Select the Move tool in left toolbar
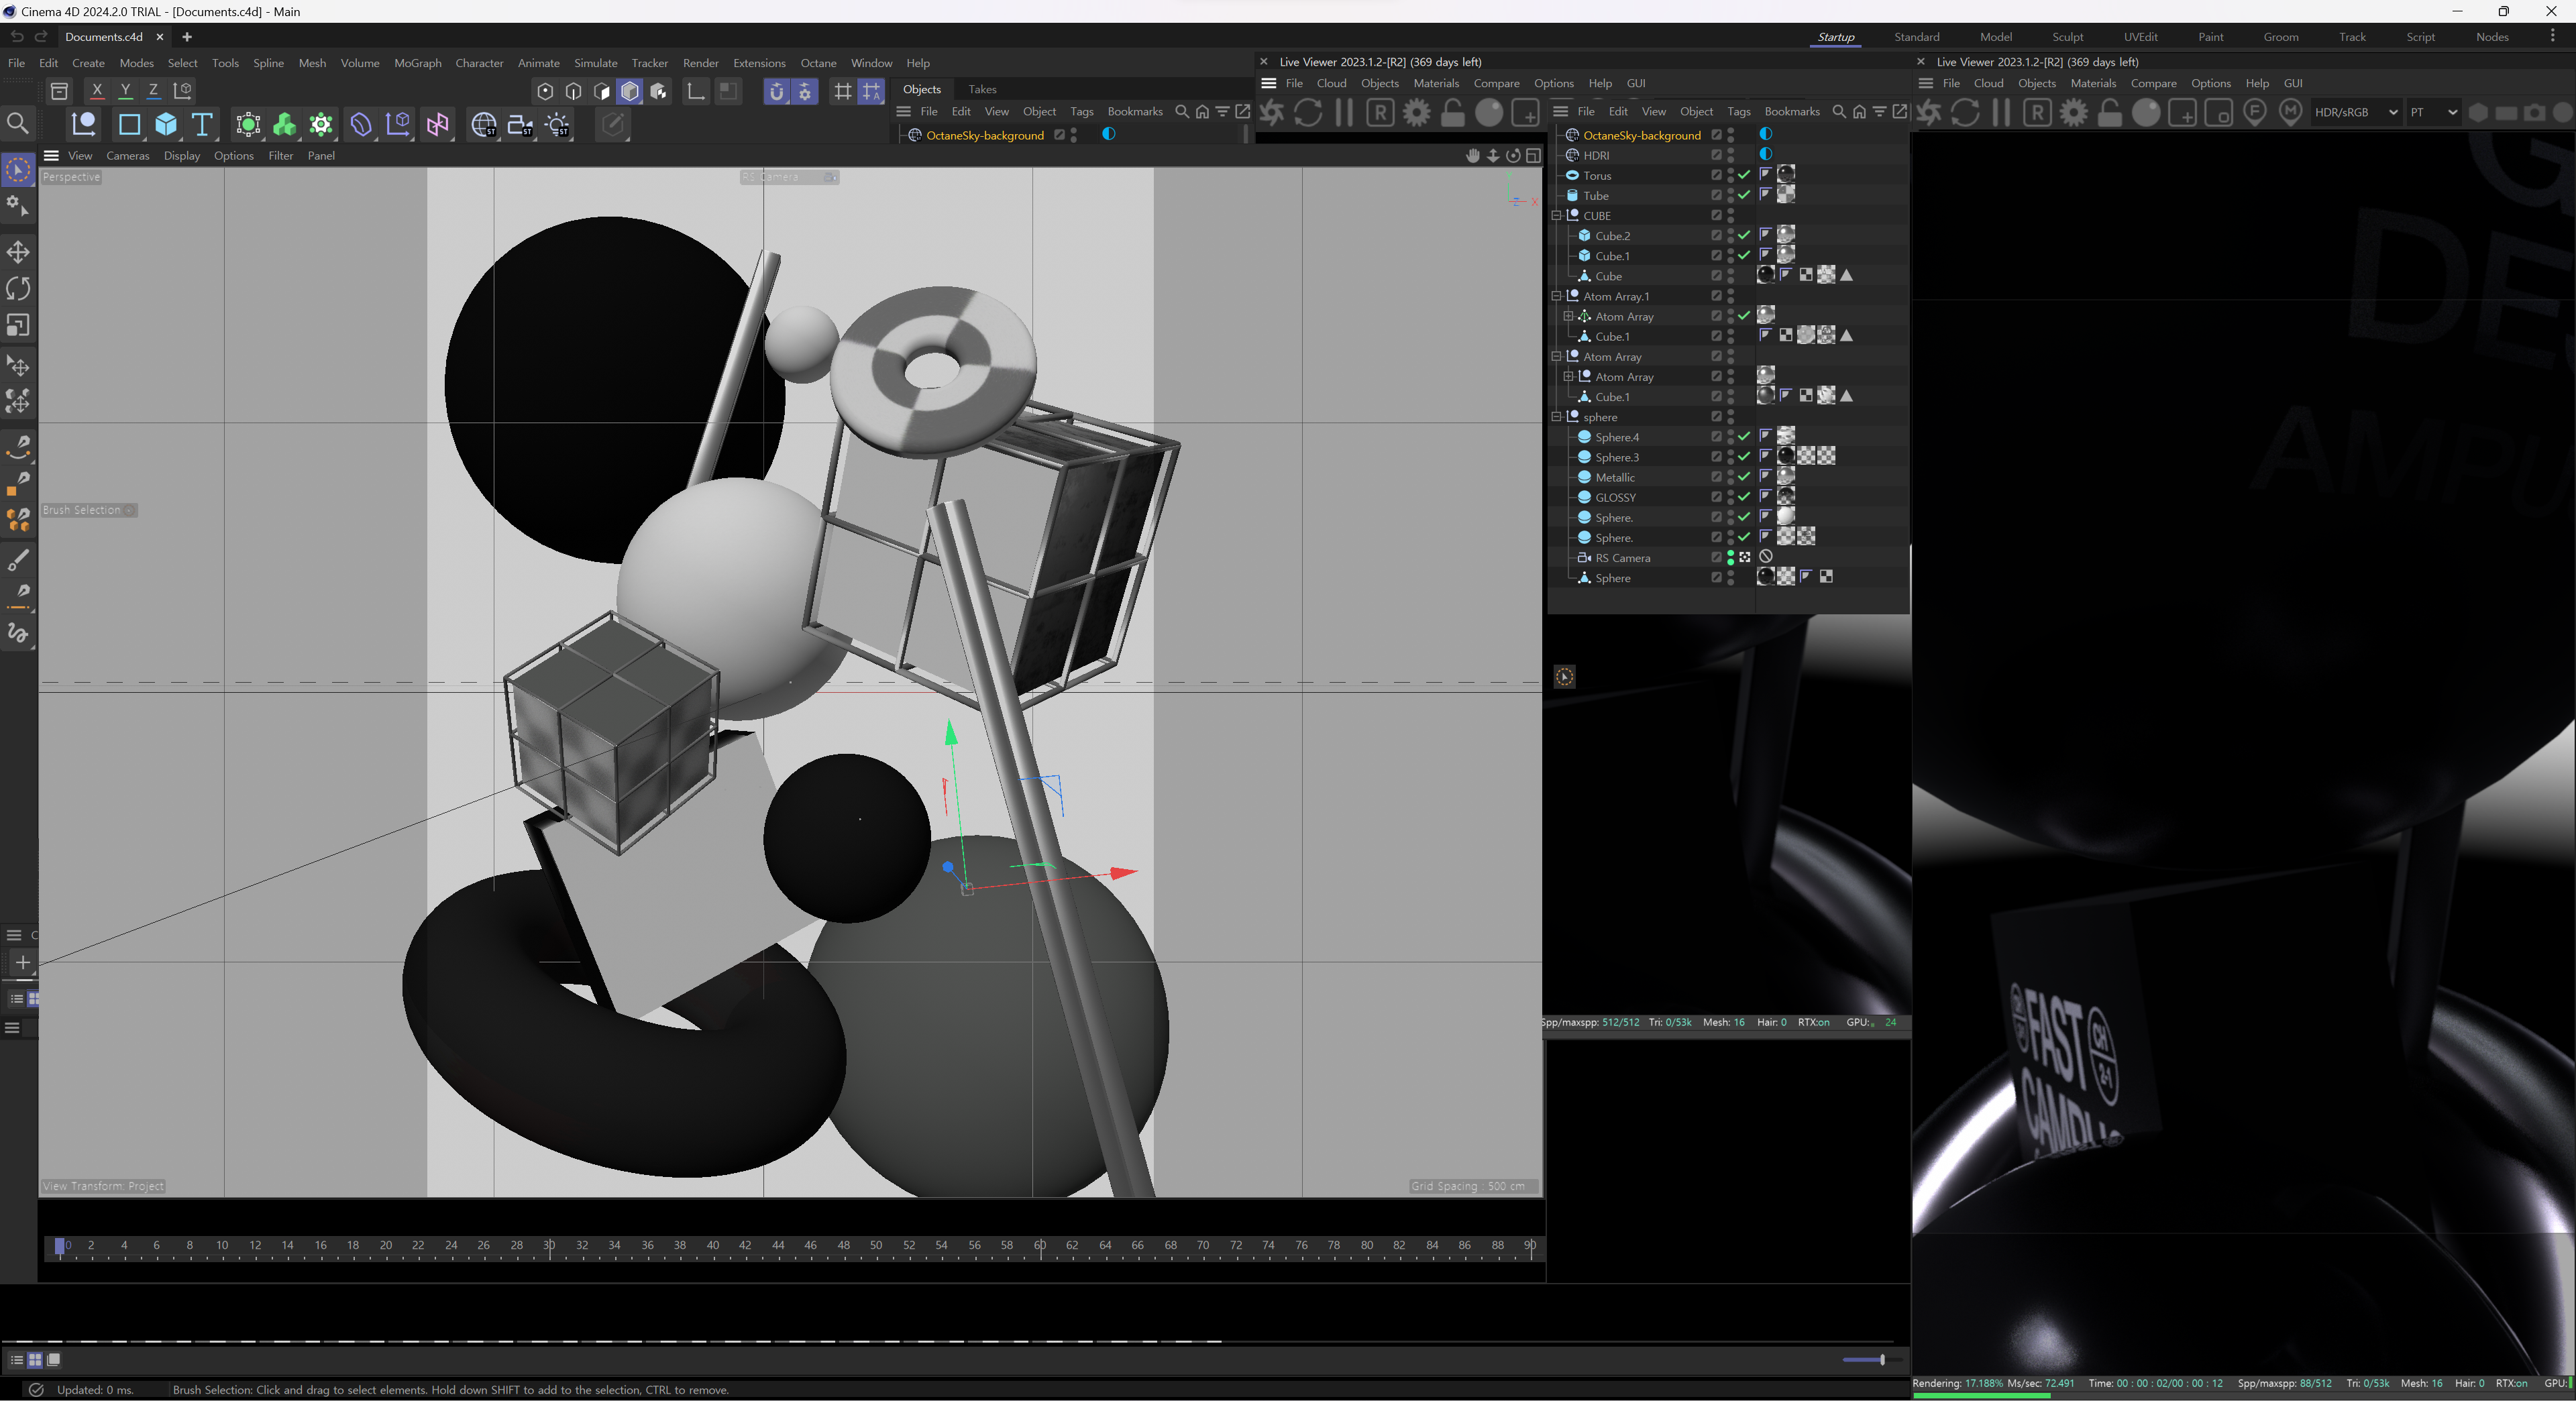The height and width of the screenshot is (1401, 2576). point(18,251)
